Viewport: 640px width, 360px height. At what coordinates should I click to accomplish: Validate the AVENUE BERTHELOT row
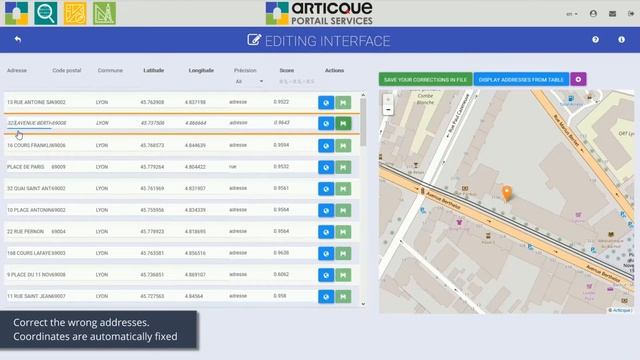point(343,124)
